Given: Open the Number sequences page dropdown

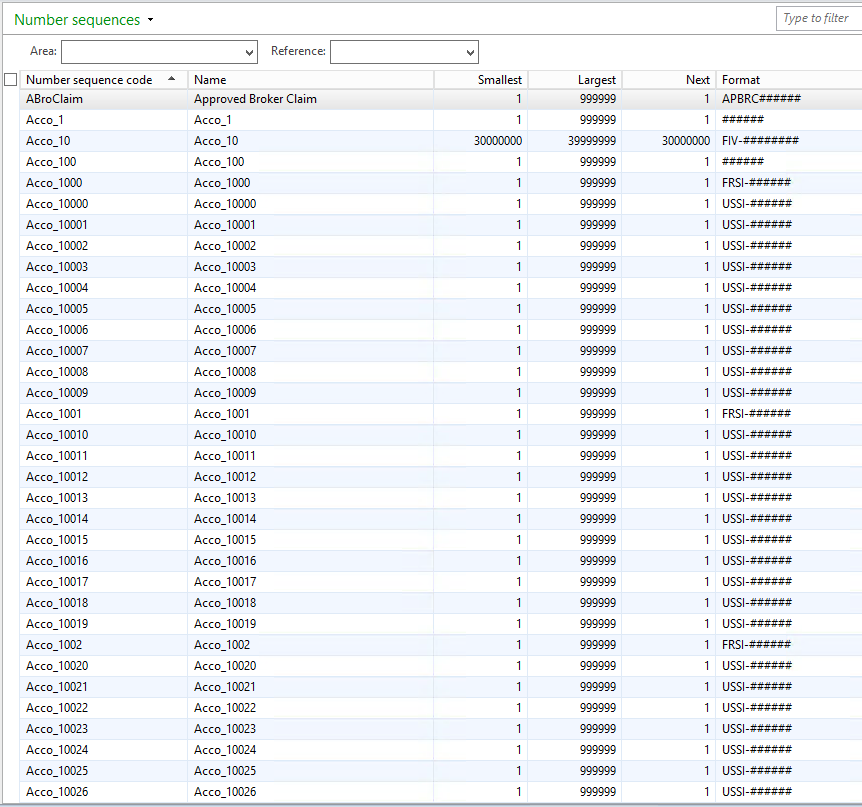Looking at the screenshot, I should (x=151, y=19).
